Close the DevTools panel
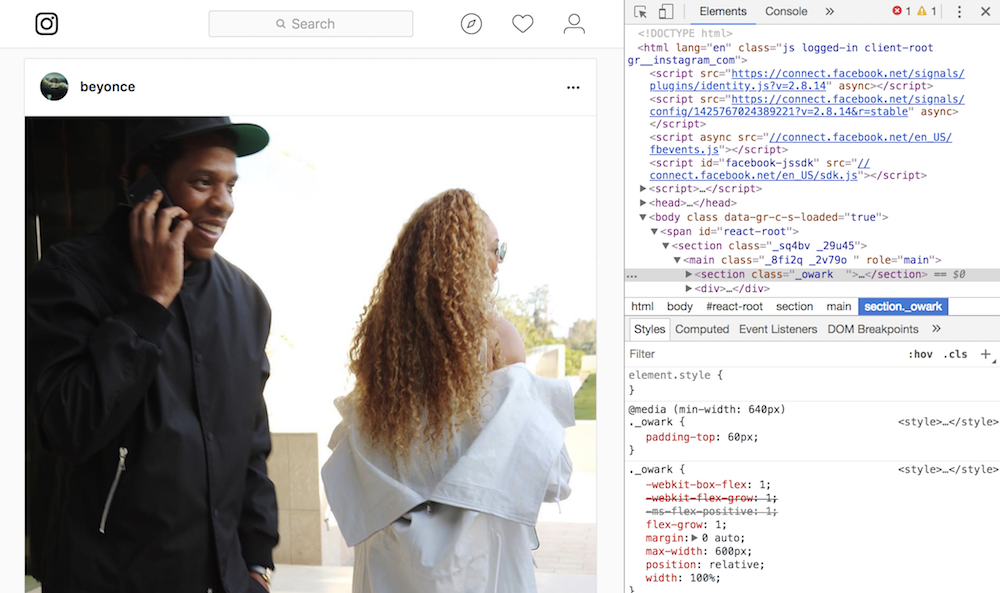The height and width of the screenshot is (593, 1000). point(985,11)
